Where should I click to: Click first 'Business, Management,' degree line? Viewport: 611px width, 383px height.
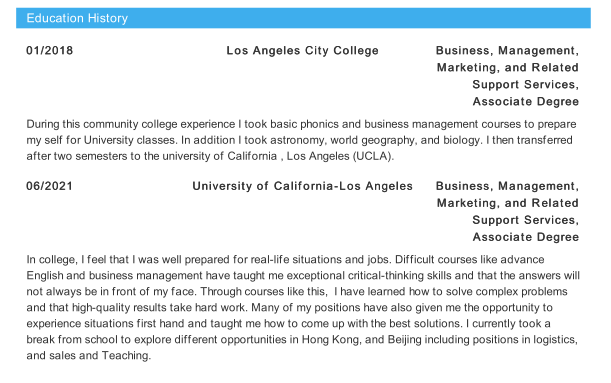tap(507, 51)
